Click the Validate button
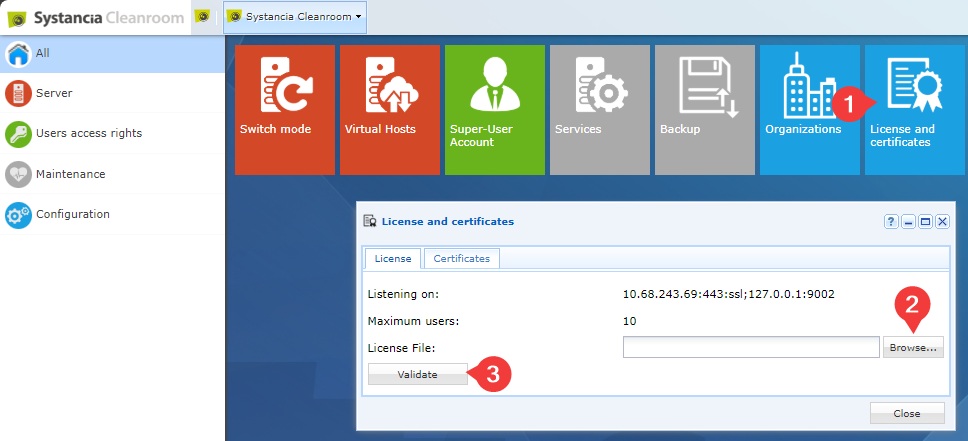The image size is (968, 441). tap(417, 374)
